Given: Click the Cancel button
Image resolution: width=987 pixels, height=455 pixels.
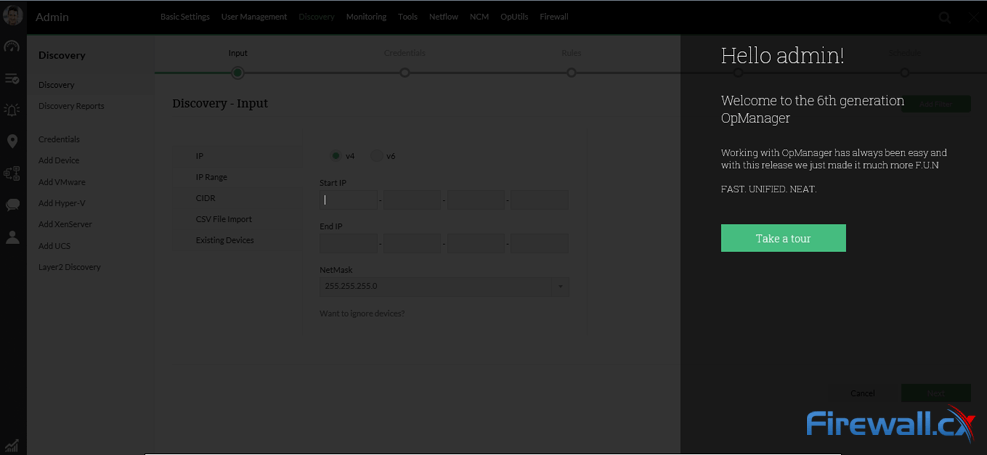Looking at the screenshot, I should [862, 393].
